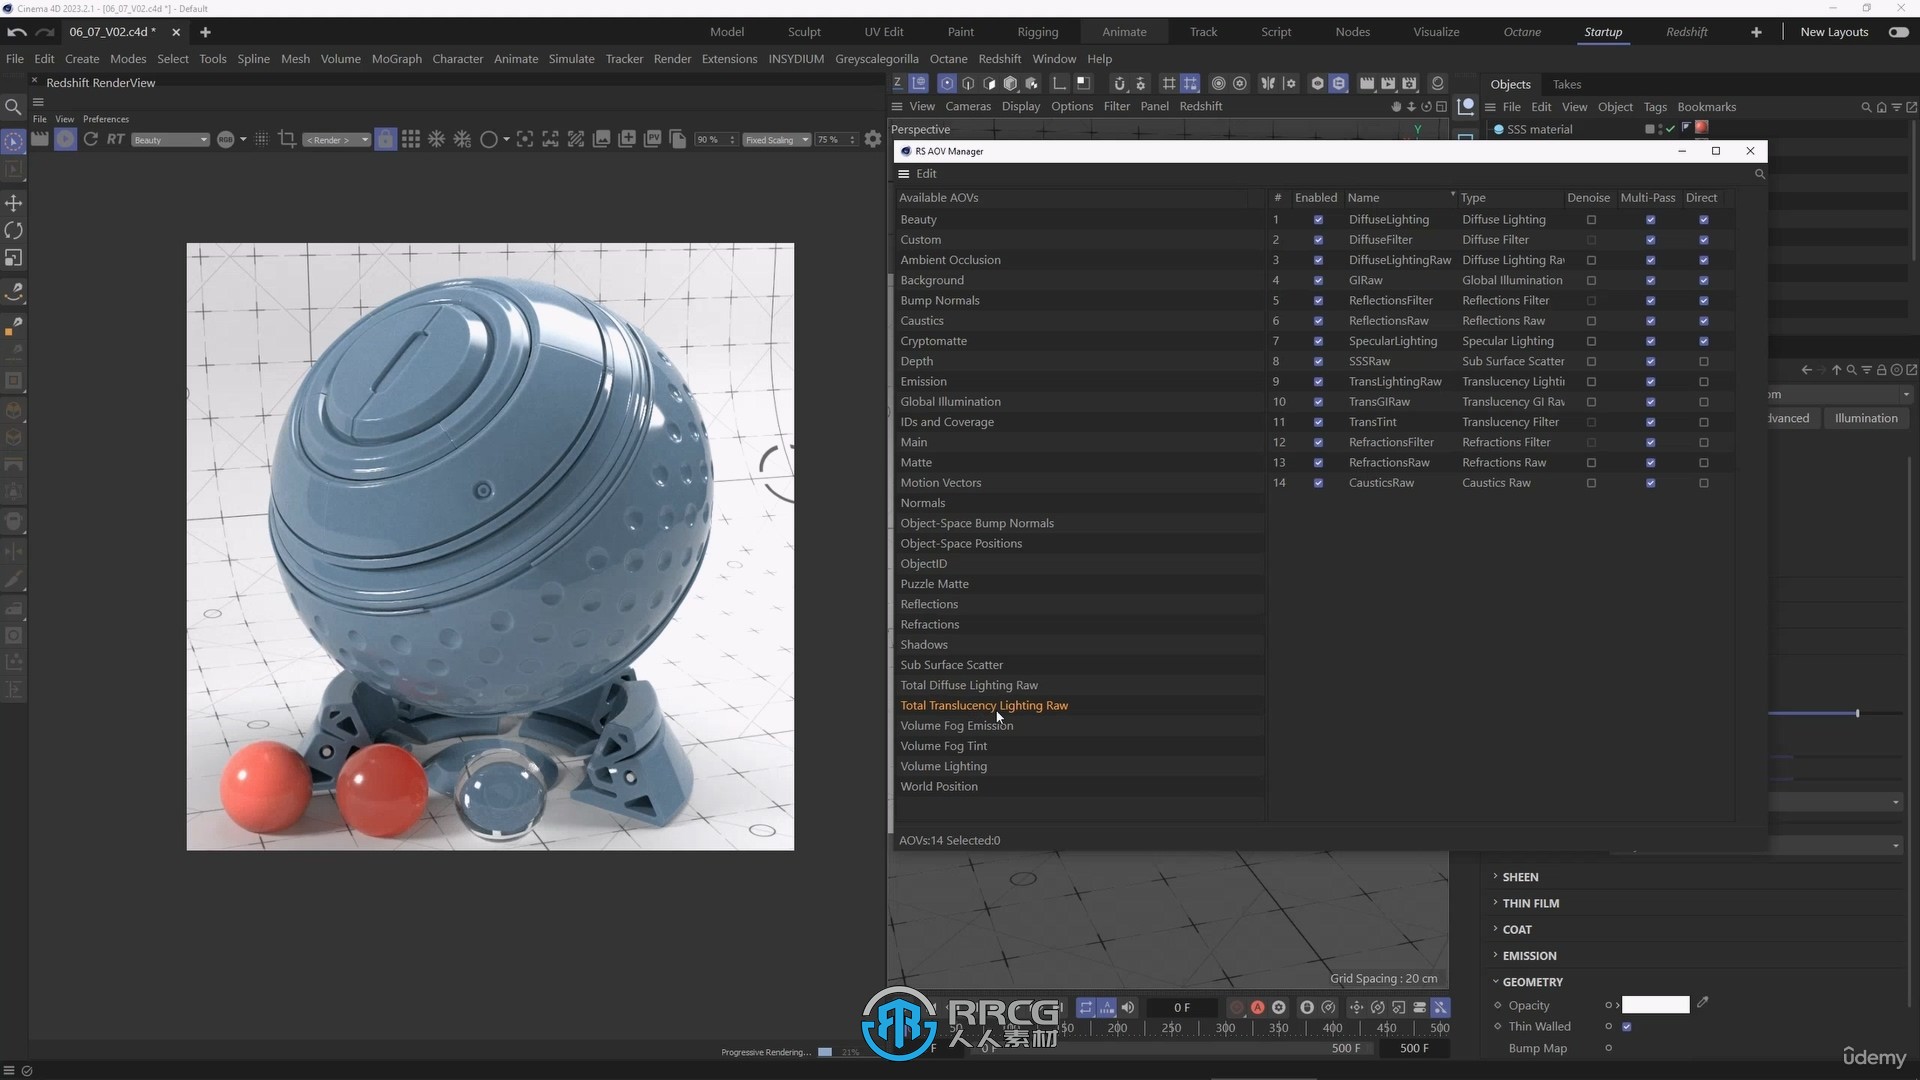Expand the COAT section
Image resolution: width=1920 pixels, height=1080 pixels.
tap(1517, 929)
